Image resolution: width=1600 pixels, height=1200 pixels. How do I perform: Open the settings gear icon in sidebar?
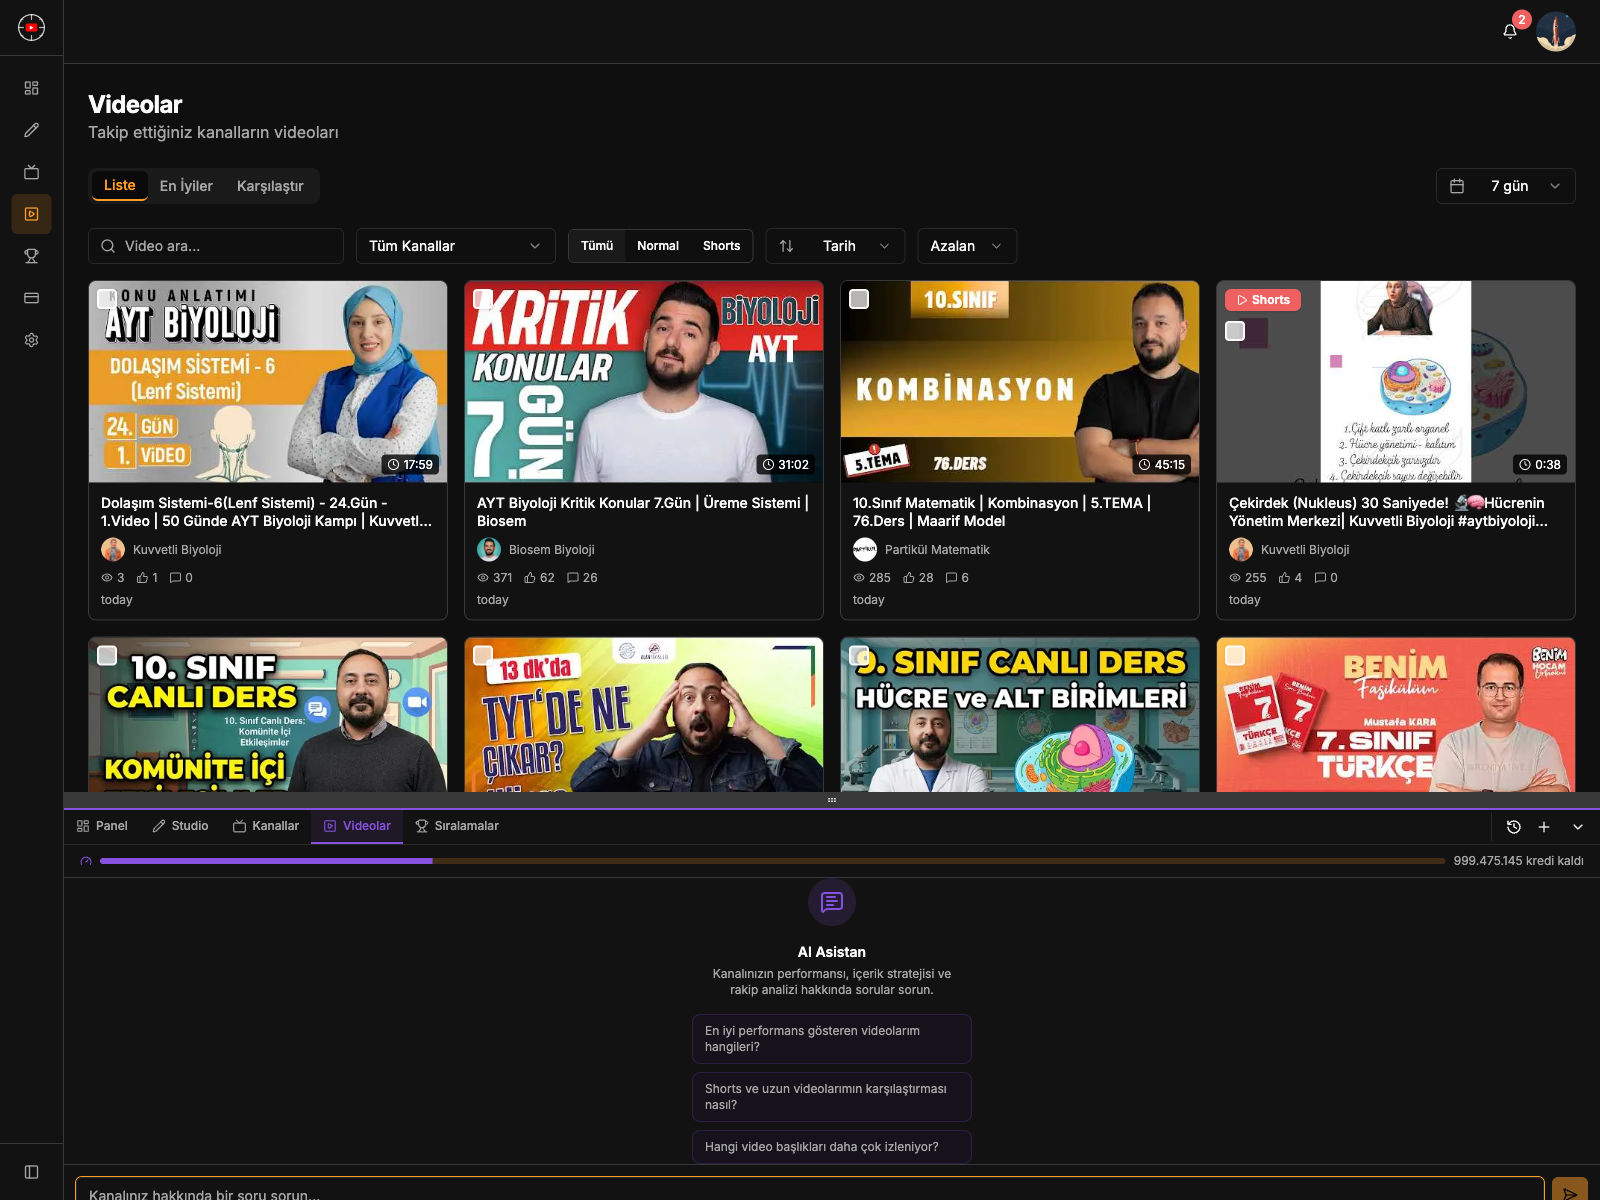point(31,340)
